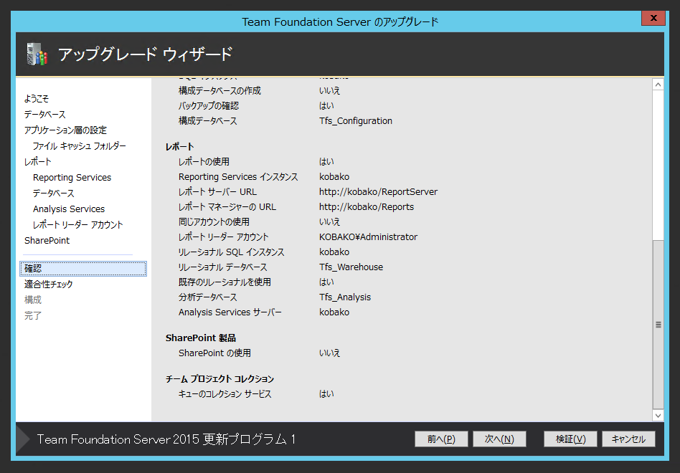
Task: Go to SharePoint step in sidebar
Action: tap(47, 241)
